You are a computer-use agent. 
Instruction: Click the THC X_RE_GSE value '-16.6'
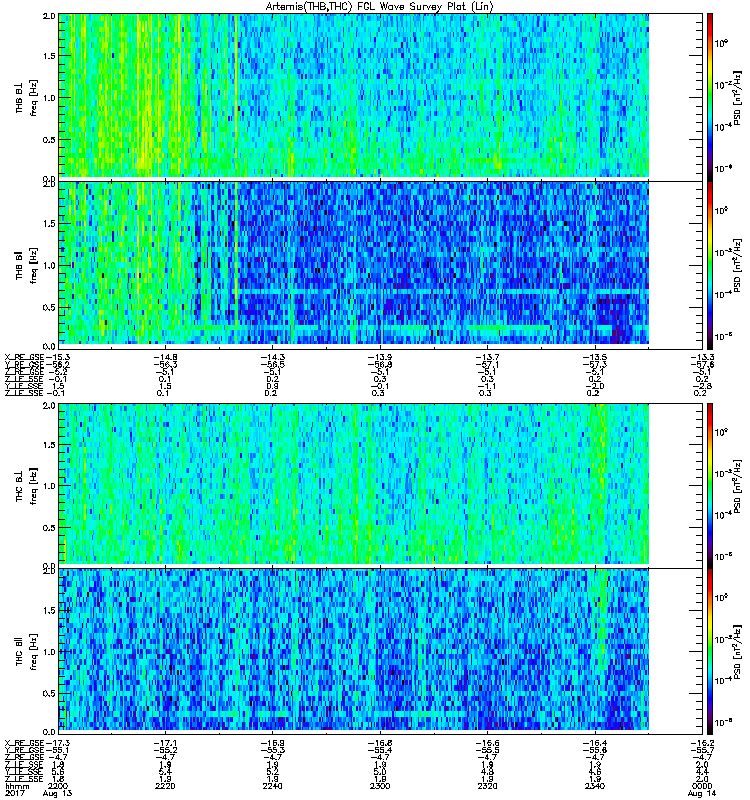click(487, 743)
